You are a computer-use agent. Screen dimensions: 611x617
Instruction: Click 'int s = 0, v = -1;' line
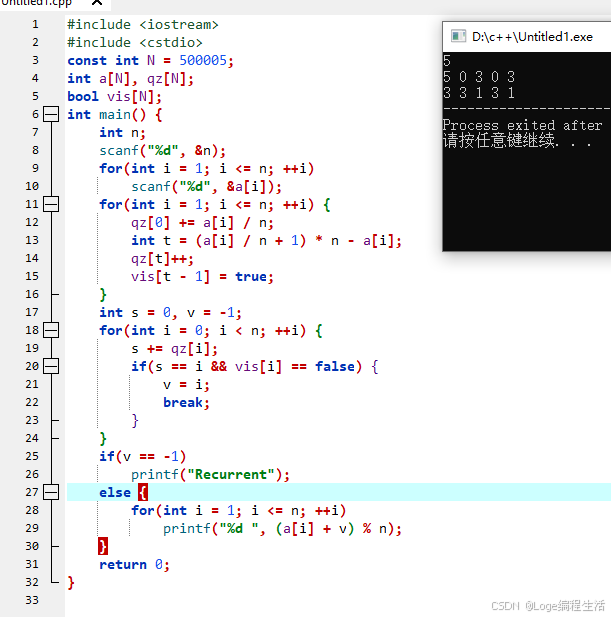point(170,313)
